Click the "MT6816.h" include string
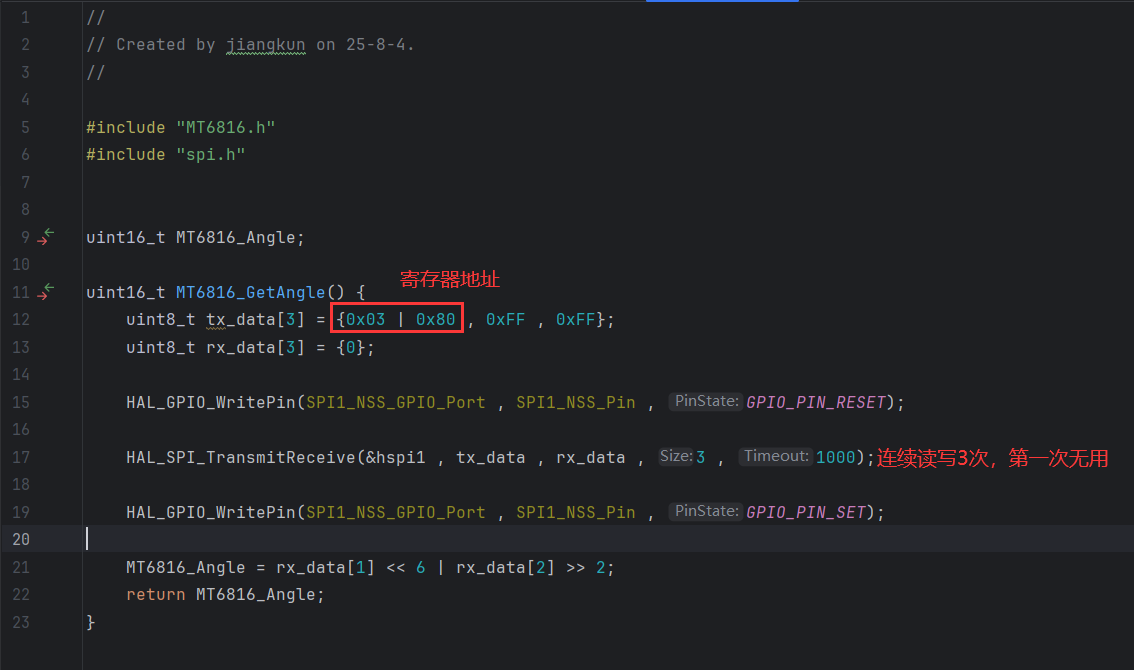 pos(226,127)
